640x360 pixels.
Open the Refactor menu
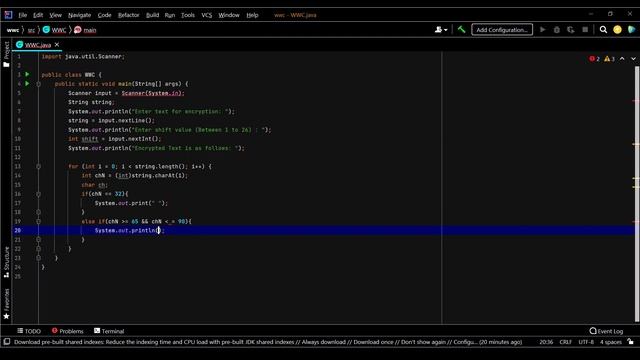click(129, 15)
